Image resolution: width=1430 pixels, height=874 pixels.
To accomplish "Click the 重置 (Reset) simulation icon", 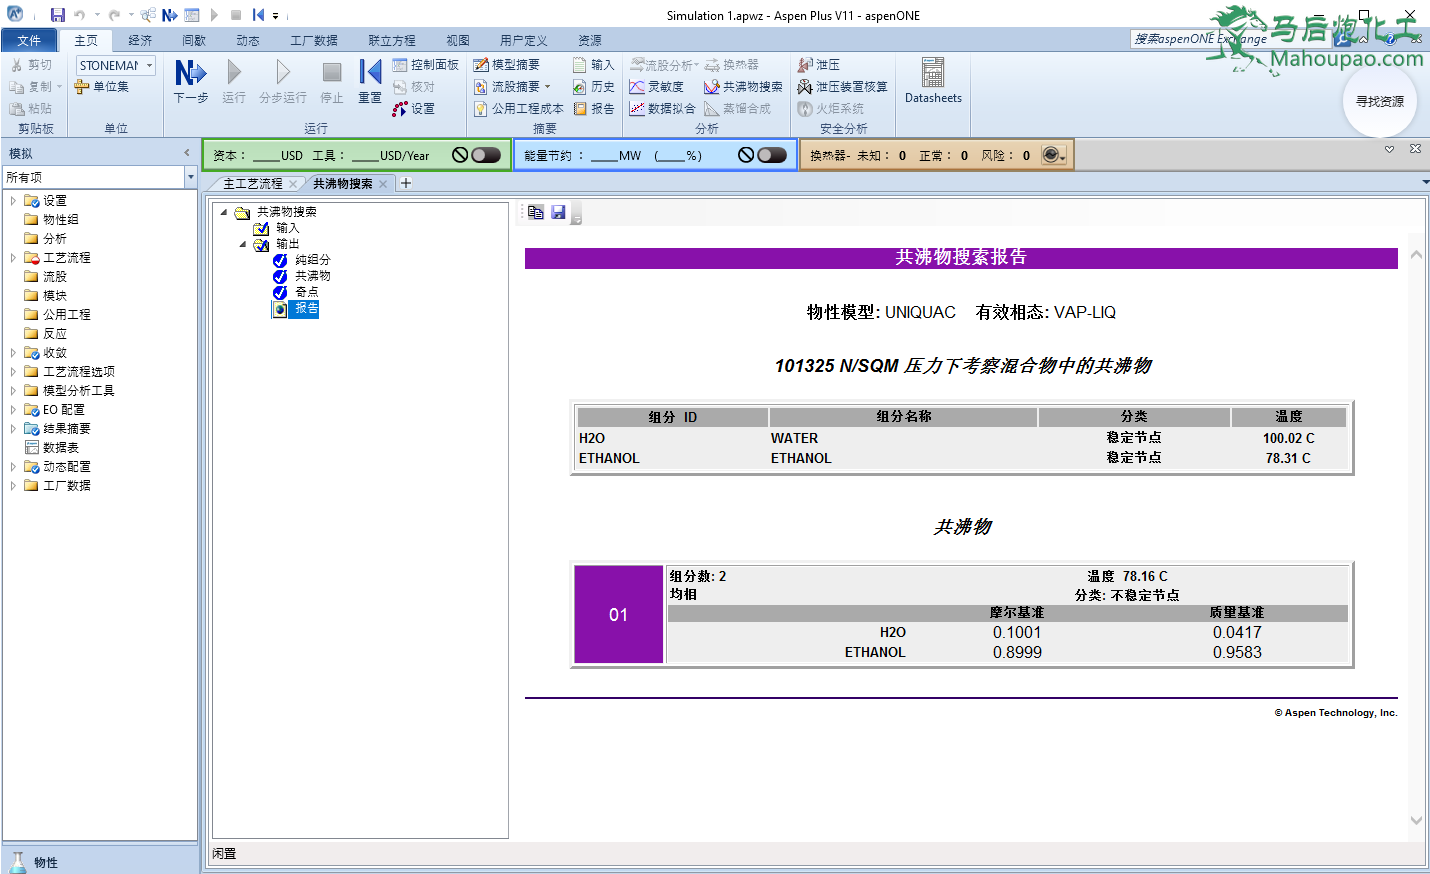I will [x=370, y=80].
